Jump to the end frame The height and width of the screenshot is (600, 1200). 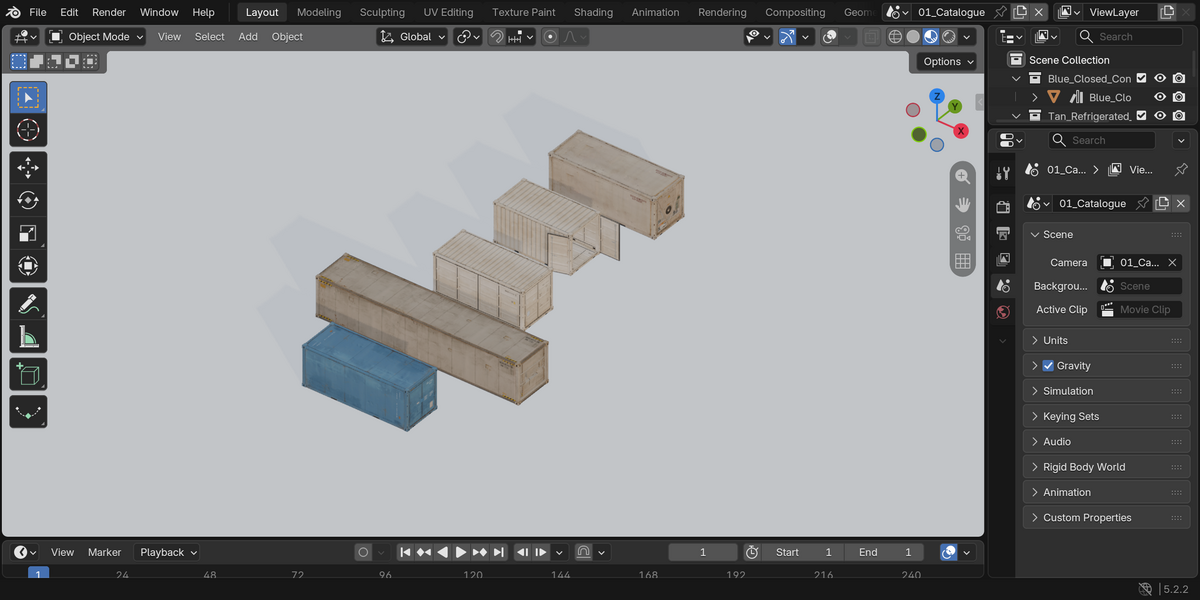[x=498, y=552]
